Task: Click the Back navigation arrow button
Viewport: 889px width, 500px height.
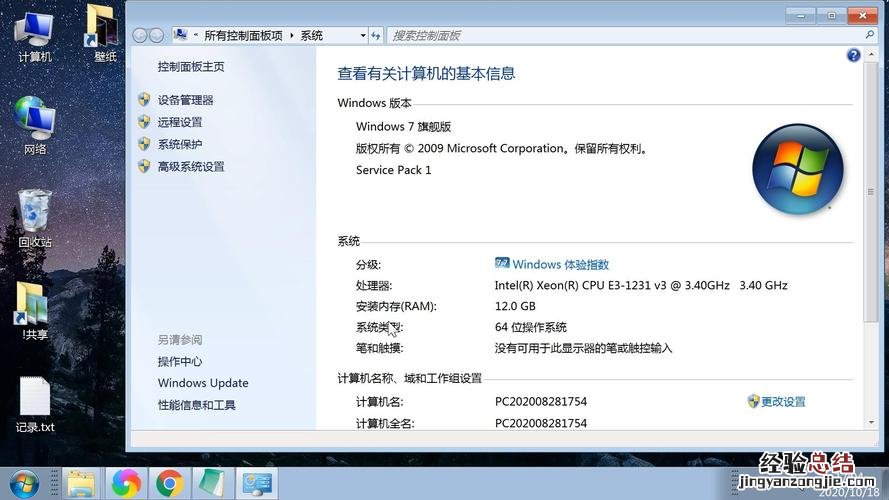Action: (141, 35)
